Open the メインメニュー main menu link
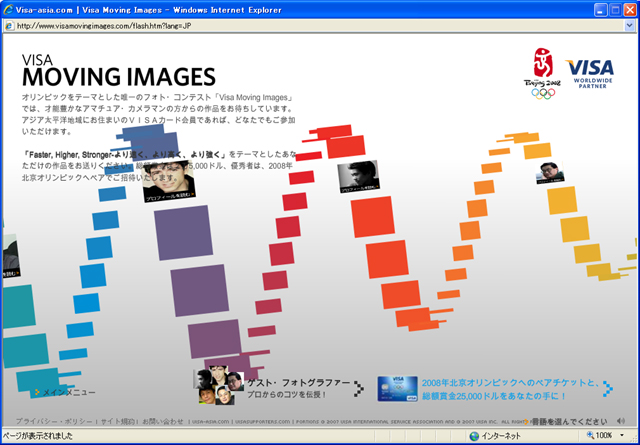 coord(65,392)
